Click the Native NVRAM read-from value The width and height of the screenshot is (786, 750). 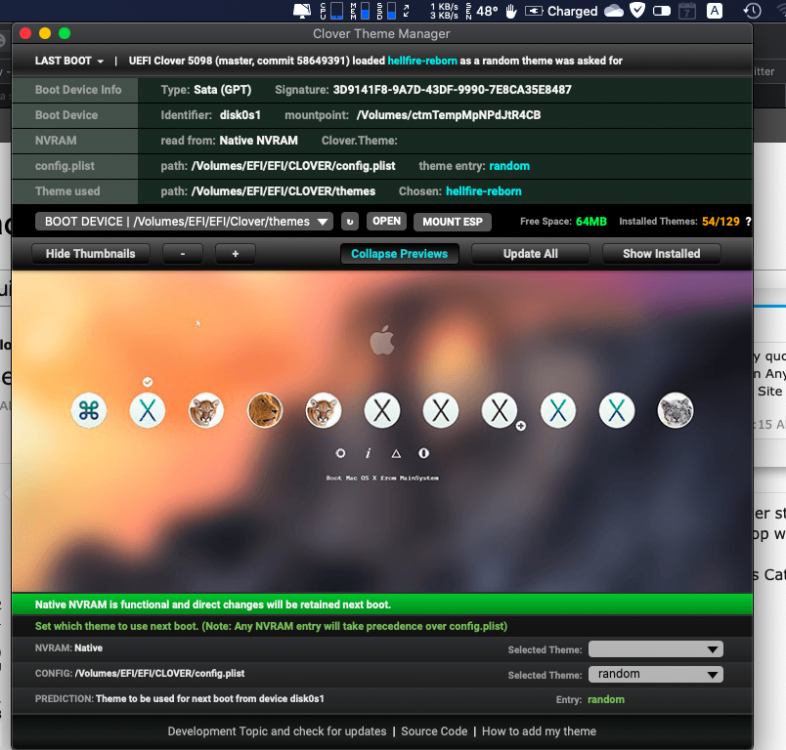pos(259,140)
